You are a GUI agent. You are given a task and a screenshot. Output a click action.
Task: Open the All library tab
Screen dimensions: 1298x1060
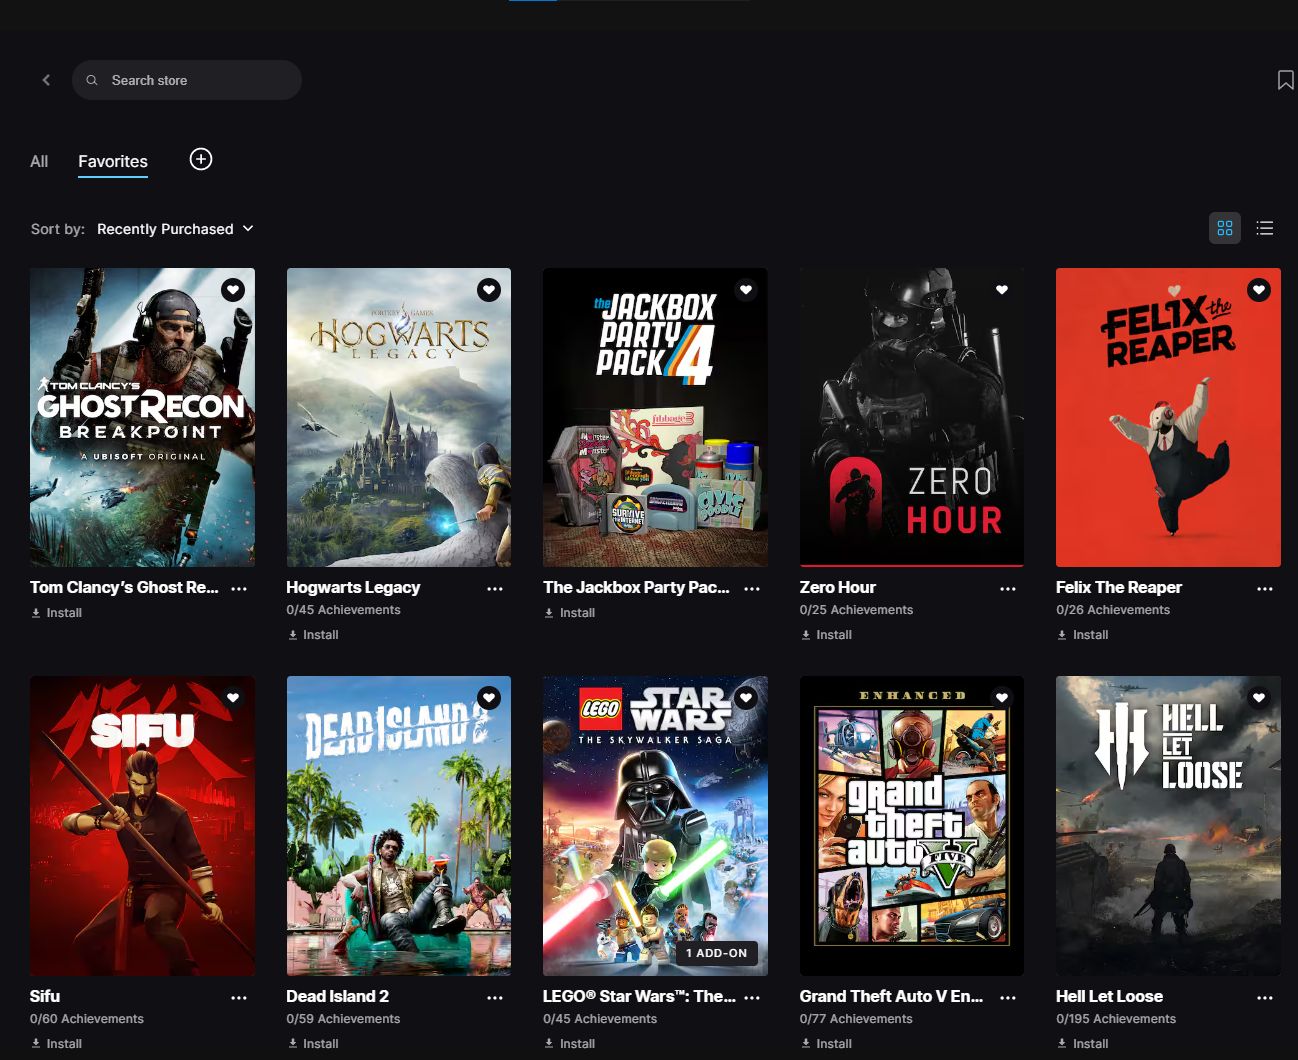tap(39, 161)
